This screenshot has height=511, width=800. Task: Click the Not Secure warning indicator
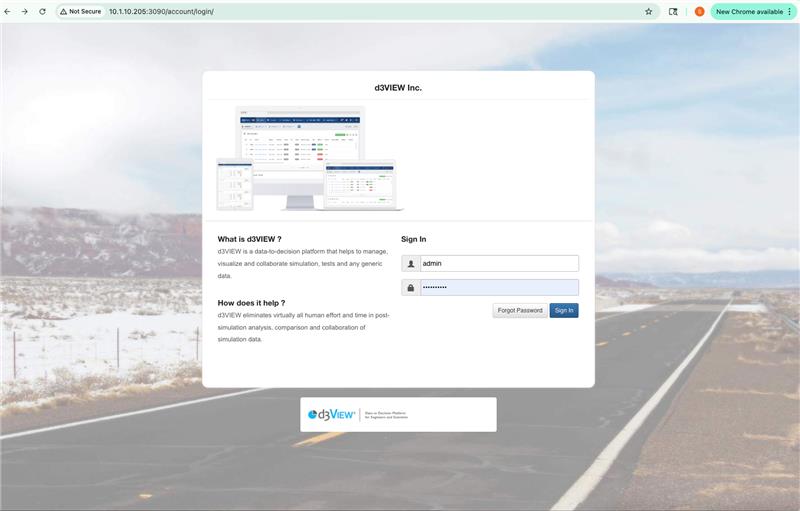click(80, 11)
